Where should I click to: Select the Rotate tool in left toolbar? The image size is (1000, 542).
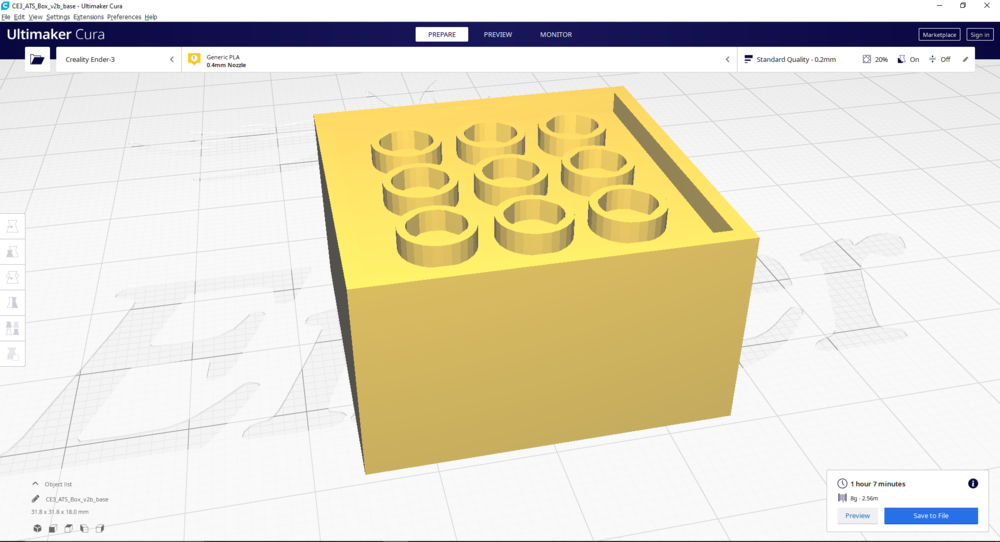[12, 277]
